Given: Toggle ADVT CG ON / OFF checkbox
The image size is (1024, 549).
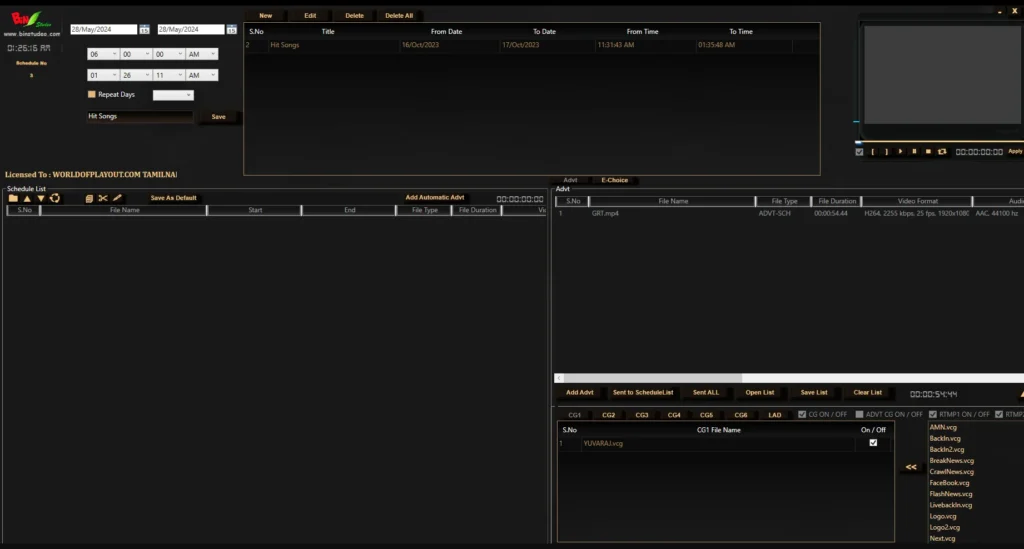Looking at the screenshot, I should click(859, 415).
